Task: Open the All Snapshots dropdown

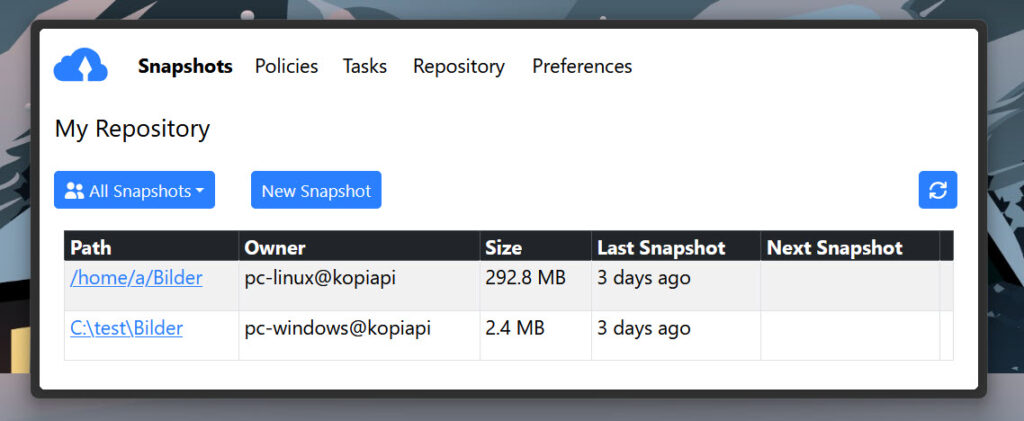Action: [134, 190]
